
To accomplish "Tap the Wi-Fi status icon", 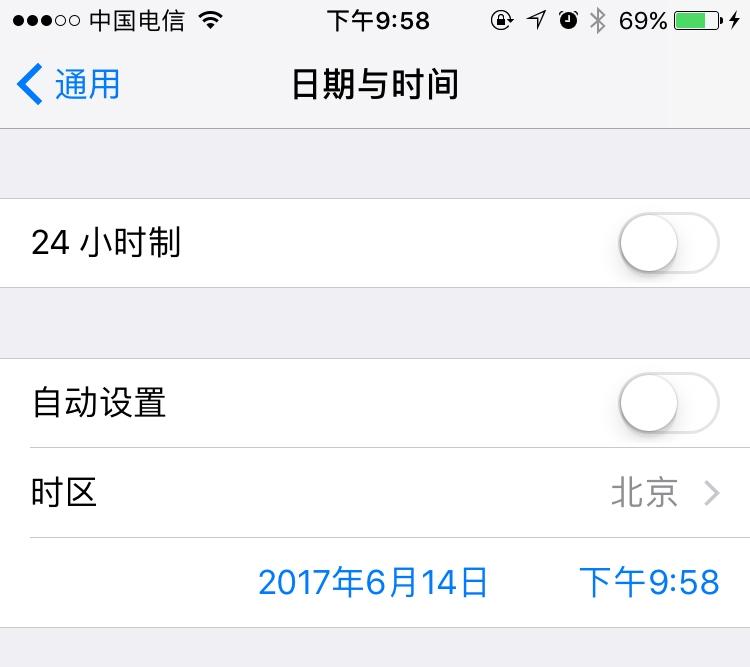I will (x=211, y=20).
